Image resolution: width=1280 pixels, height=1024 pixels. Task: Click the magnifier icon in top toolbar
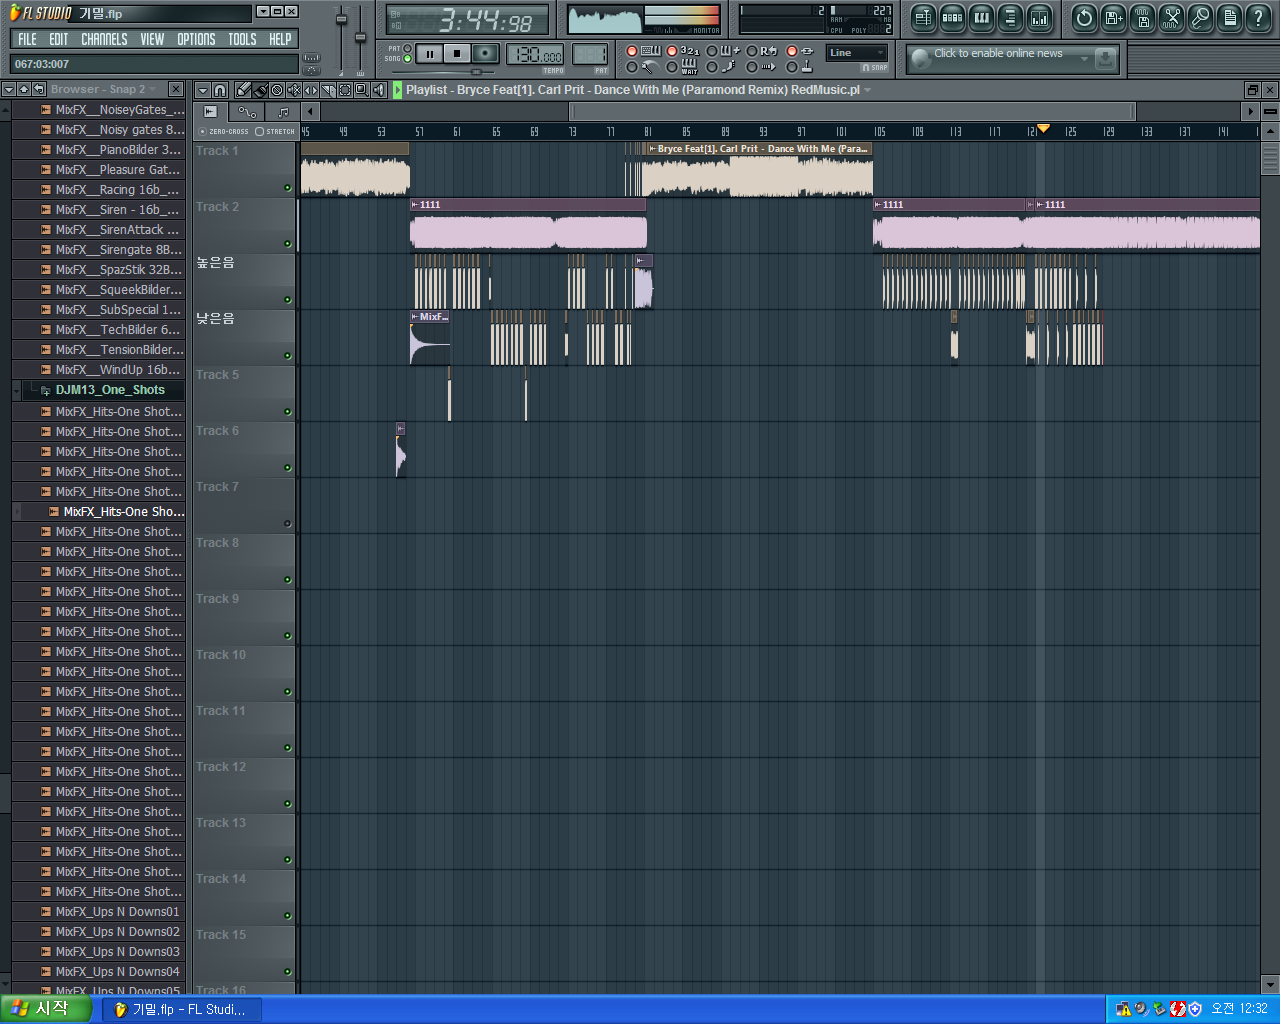coord(1200,18)
